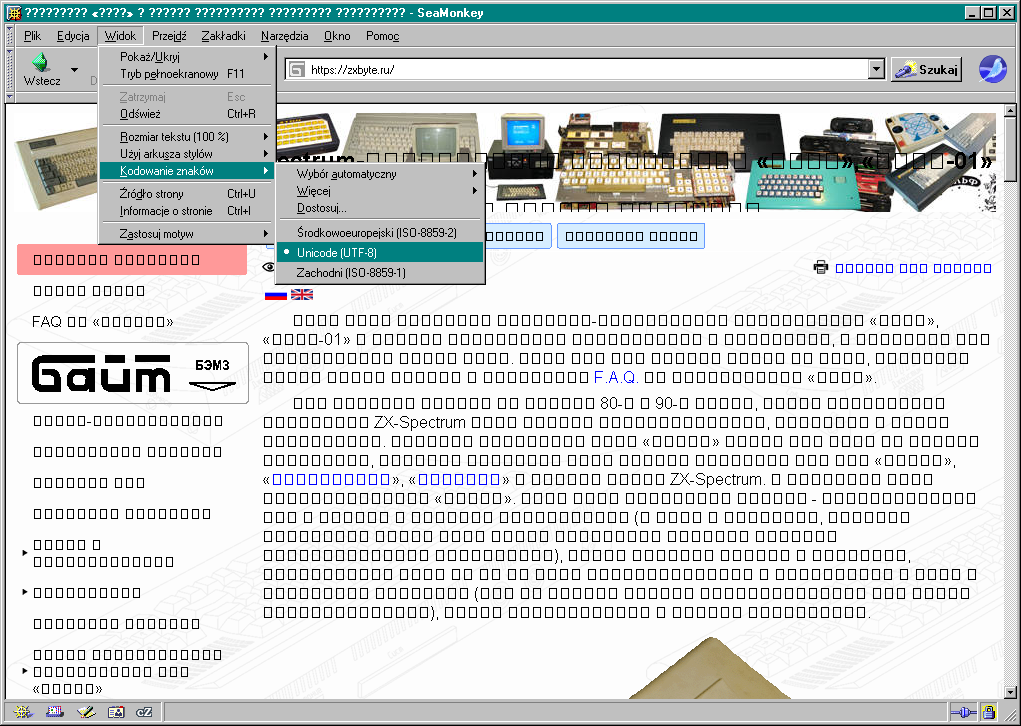
Task: Click the Wstecz back arrow icon
Action: [x=41, y=63]
